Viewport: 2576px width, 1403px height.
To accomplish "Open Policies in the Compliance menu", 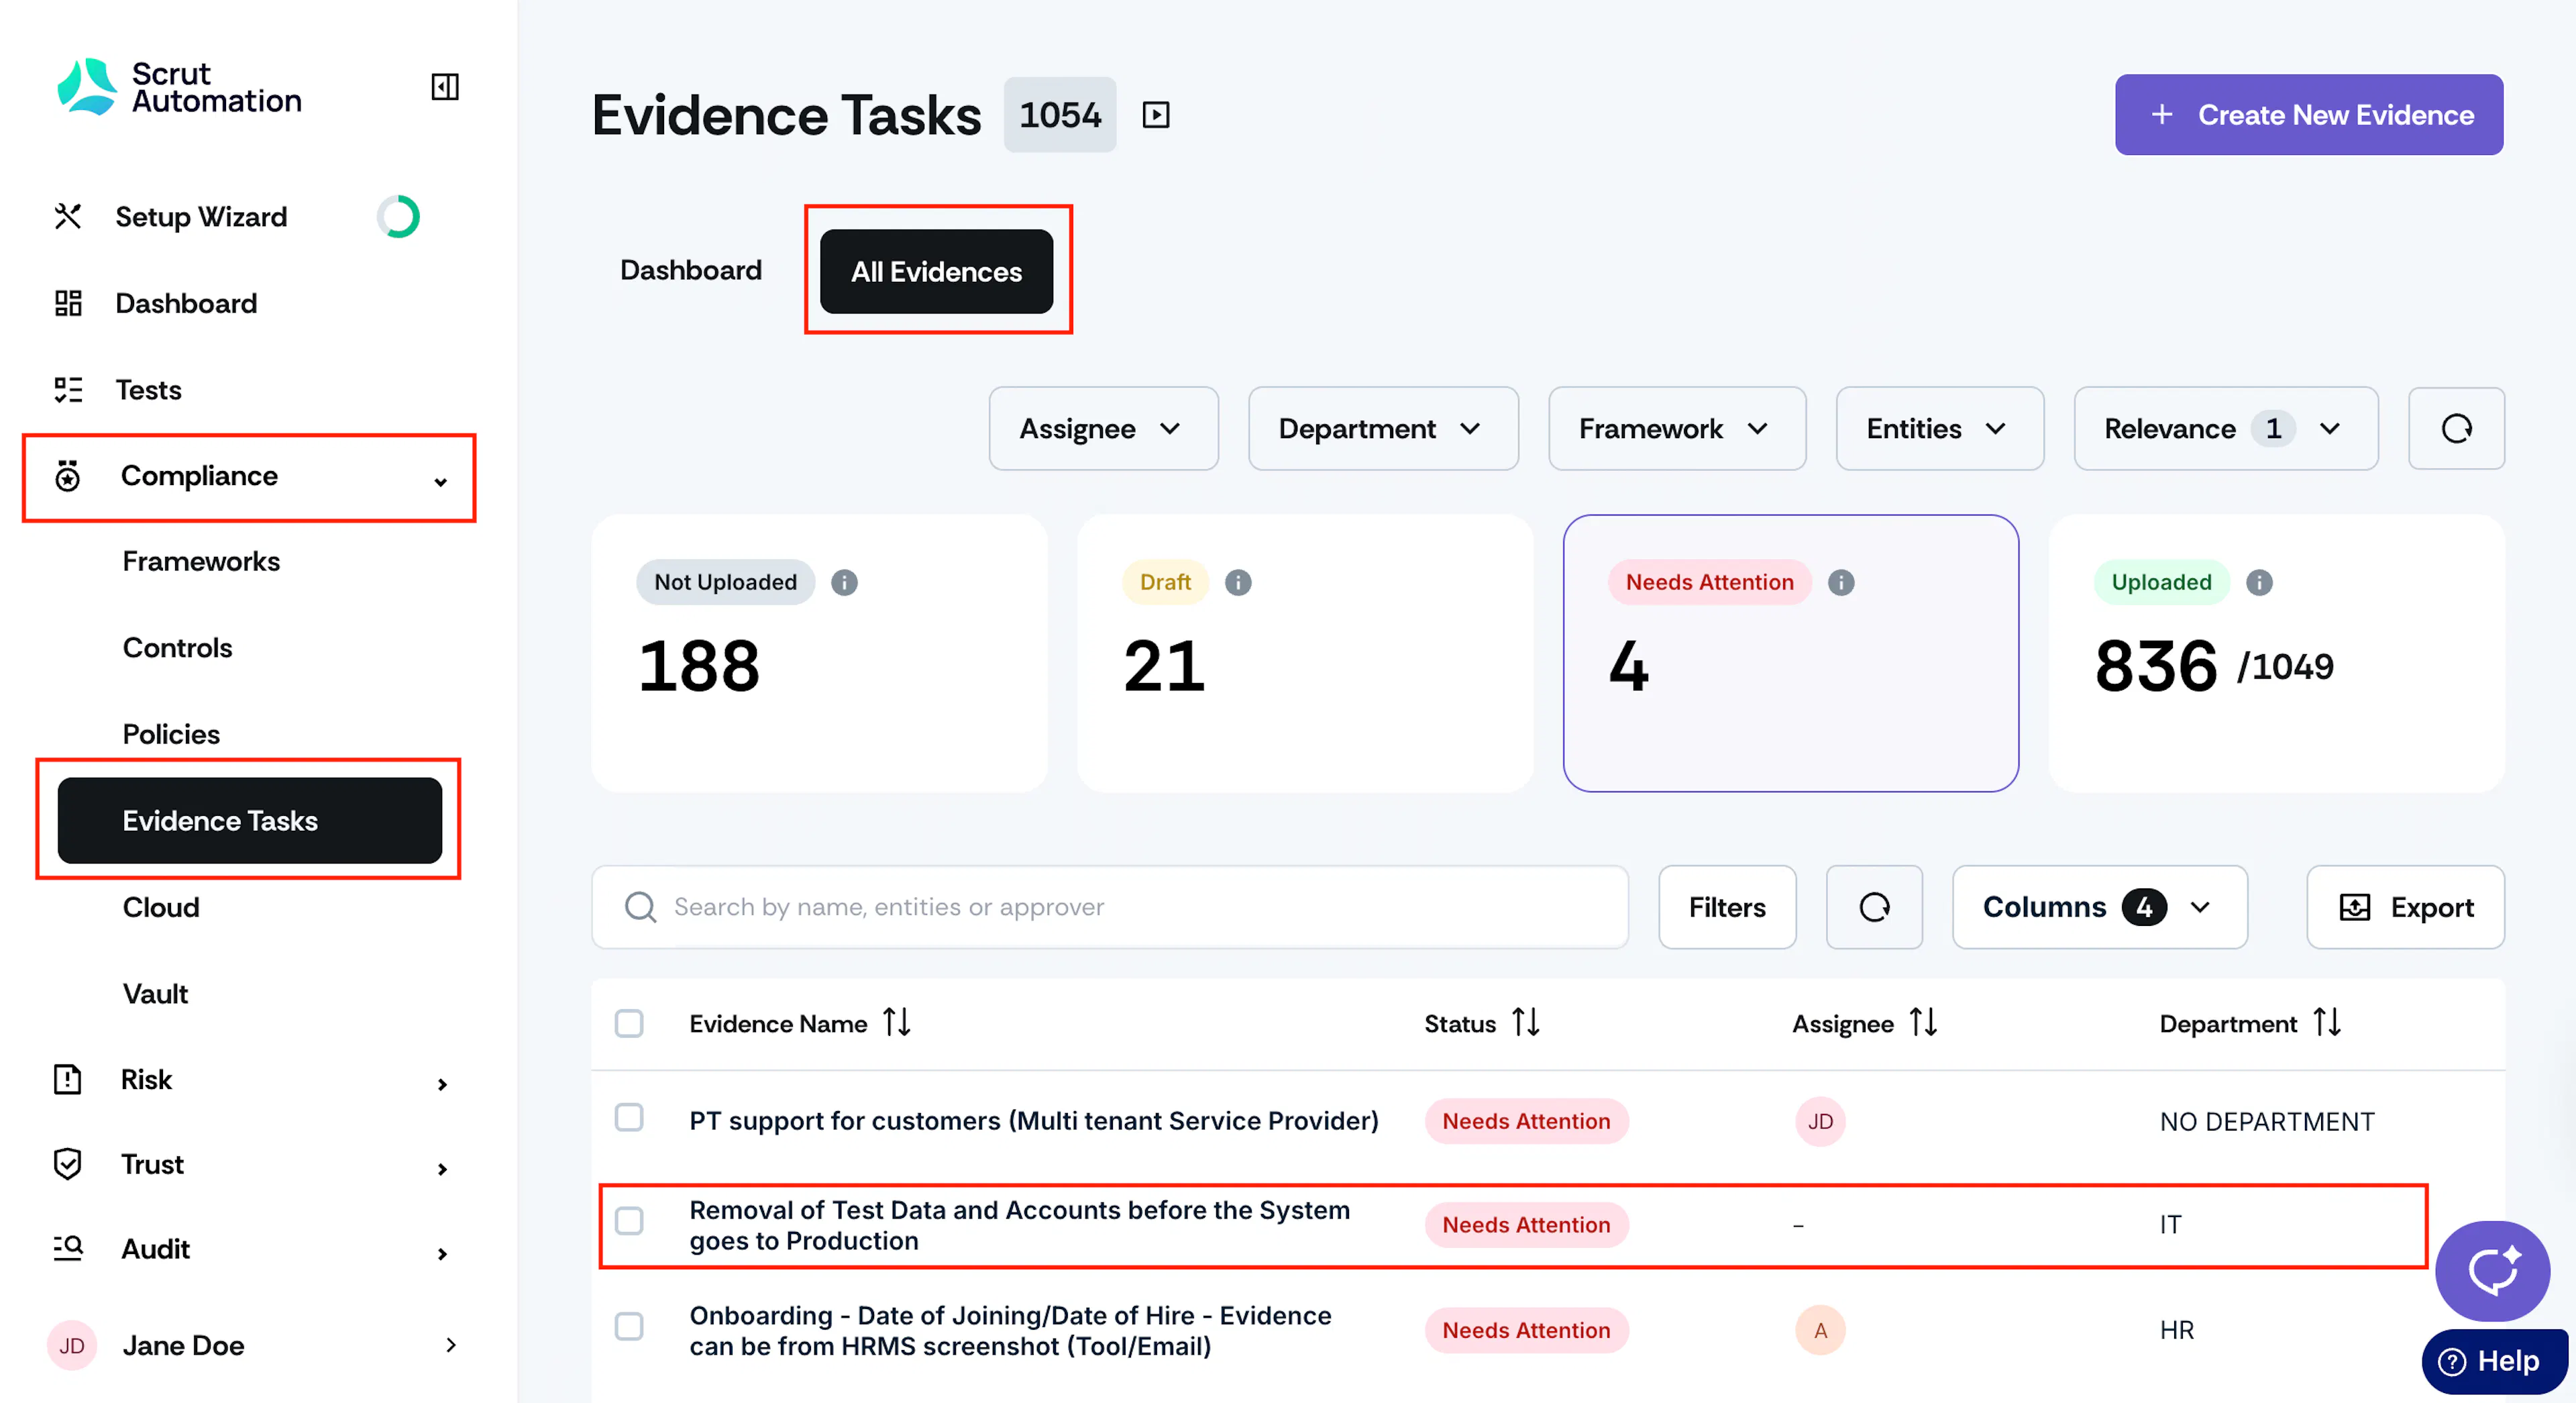I will point(171,734).
